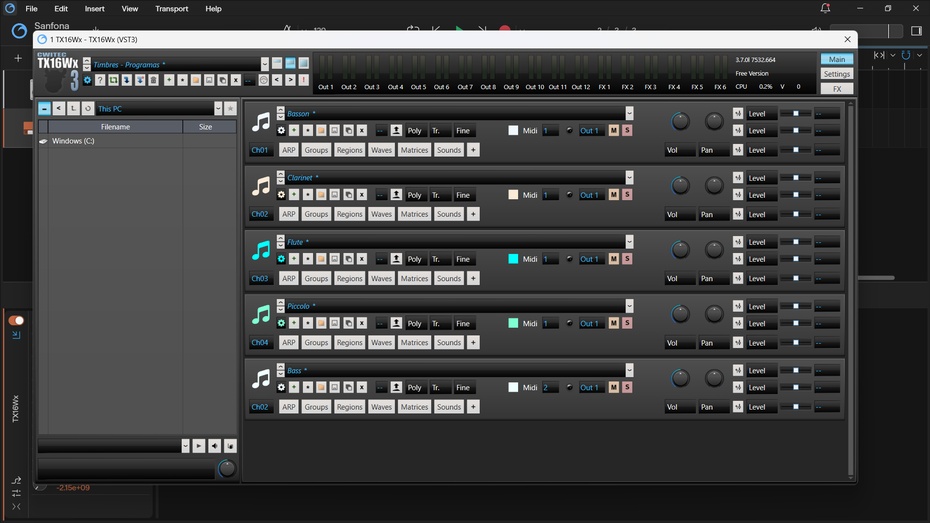Switch to the Settings tab
The image size is (930, 523).
(x=837, y=74)
